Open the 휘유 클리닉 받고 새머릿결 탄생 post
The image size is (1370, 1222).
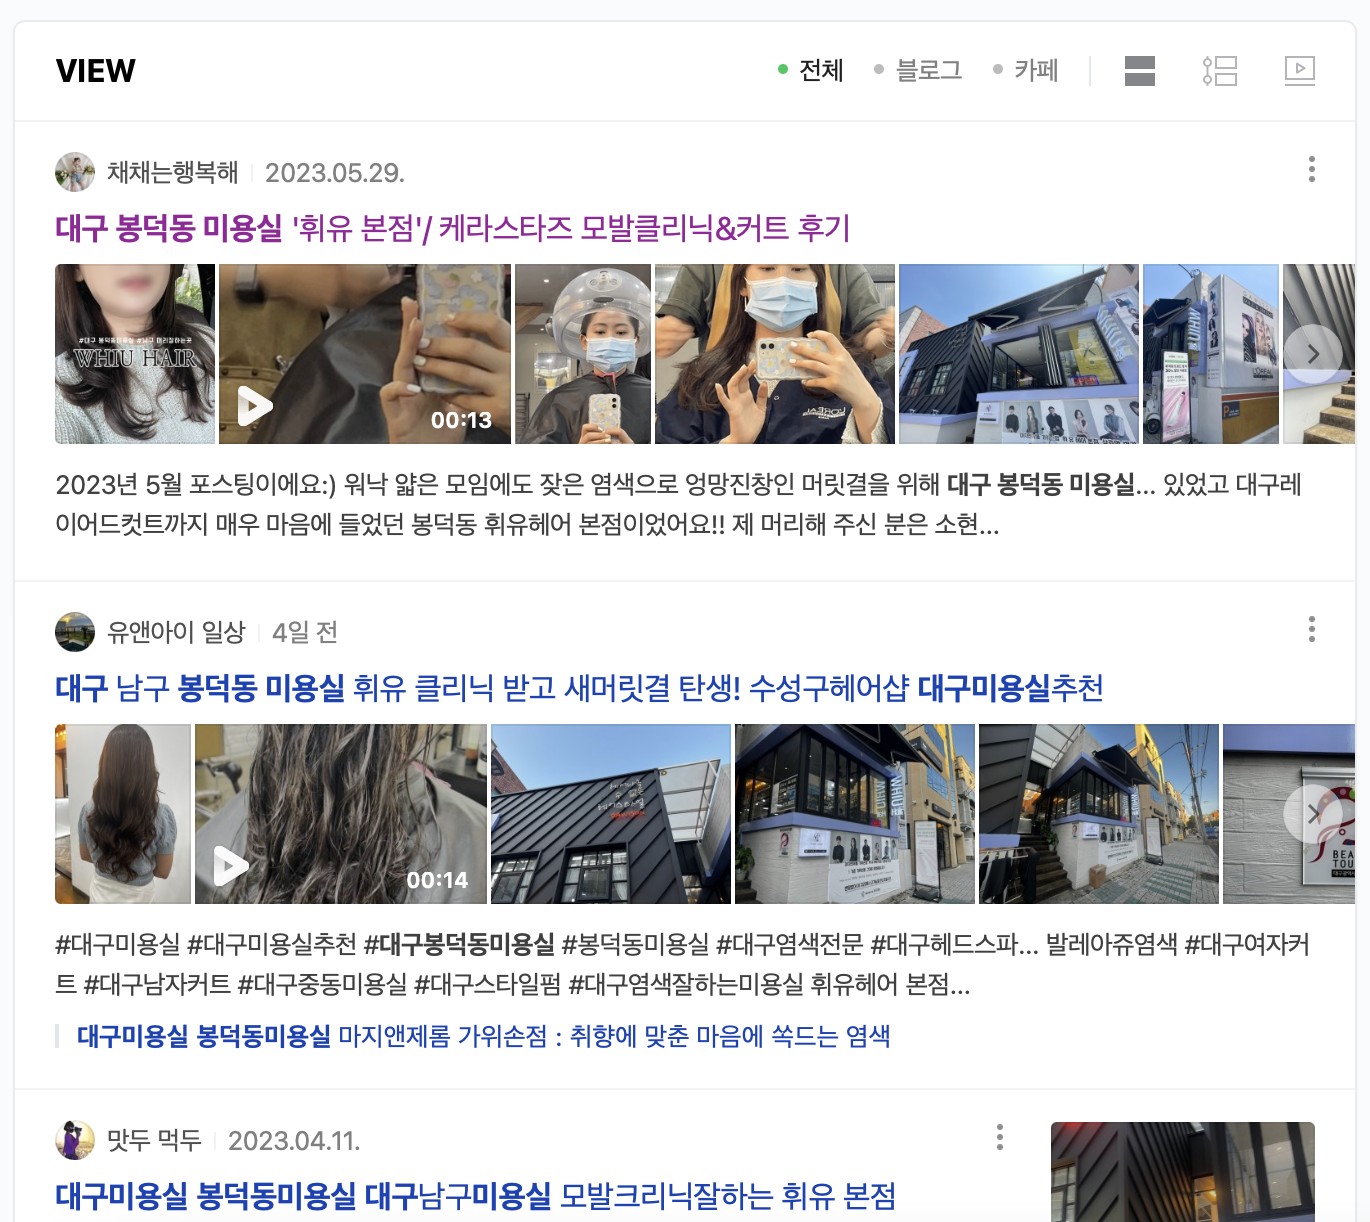[x=579, y=688]
